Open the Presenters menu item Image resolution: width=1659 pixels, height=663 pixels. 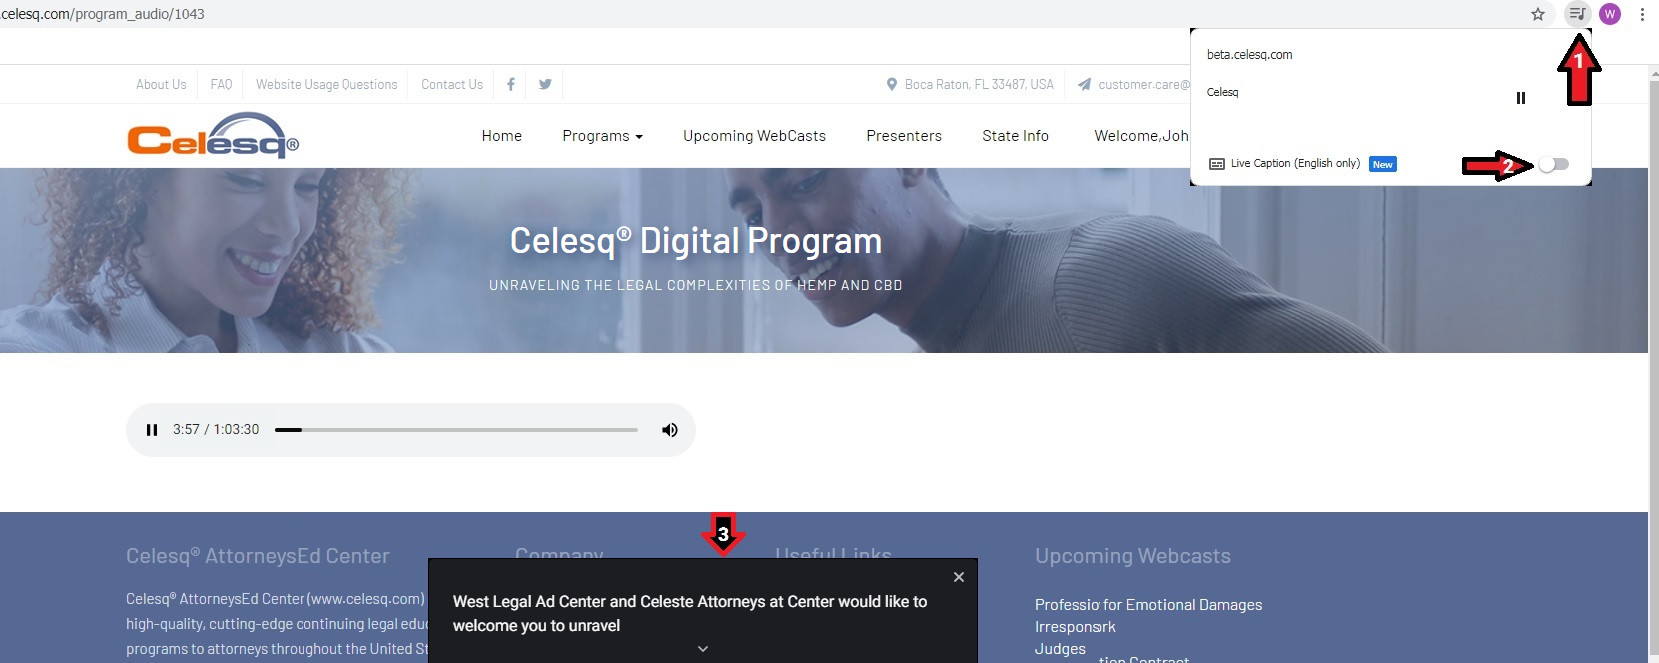(x=904, y=136)
